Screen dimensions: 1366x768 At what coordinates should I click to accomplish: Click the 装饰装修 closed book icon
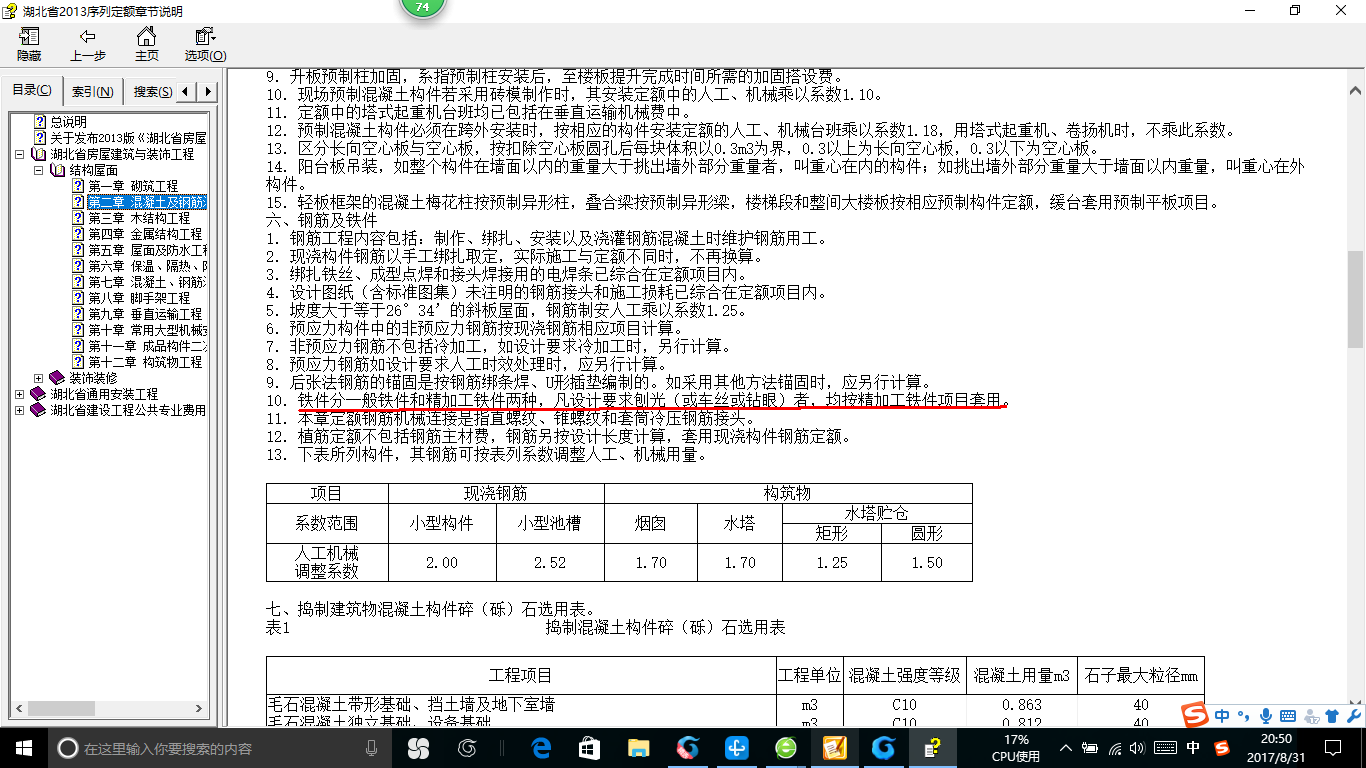[57, 378]
